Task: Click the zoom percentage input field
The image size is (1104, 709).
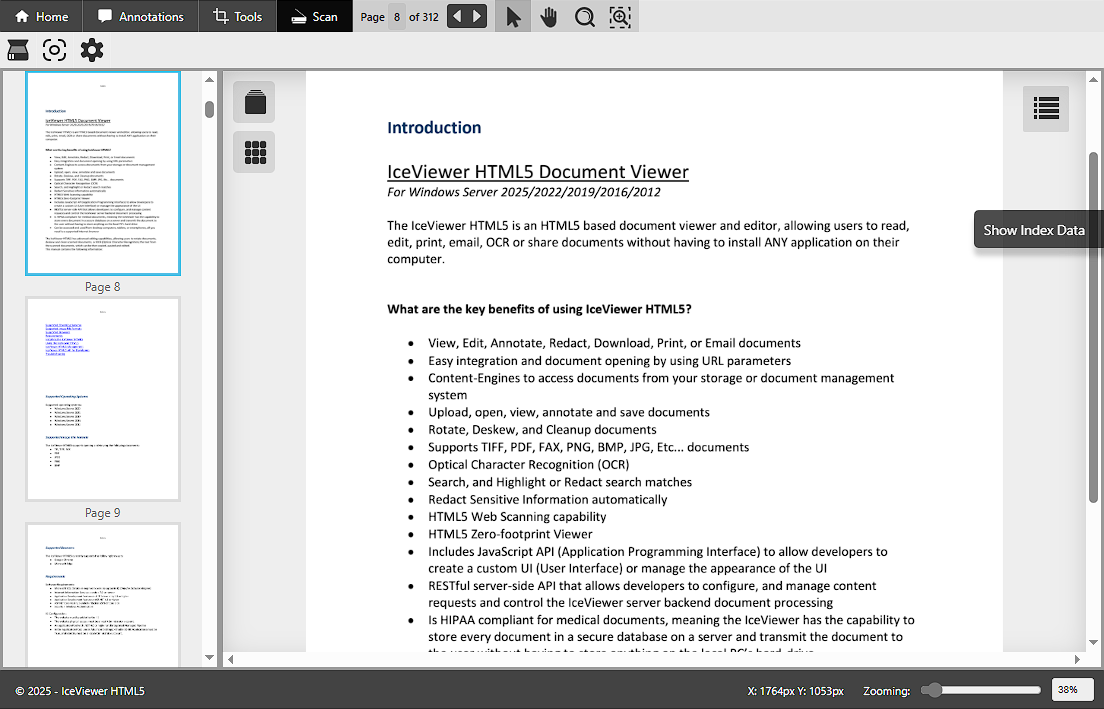Action: [x=1071, y=690]
